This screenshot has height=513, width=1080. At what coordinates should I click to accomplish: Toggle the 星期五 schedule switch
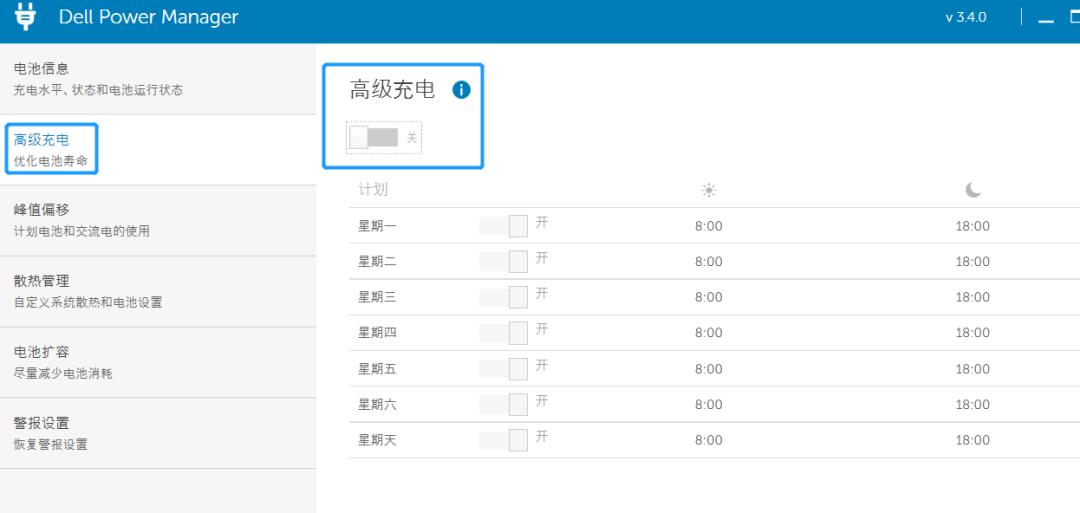(x=503, y=369)
